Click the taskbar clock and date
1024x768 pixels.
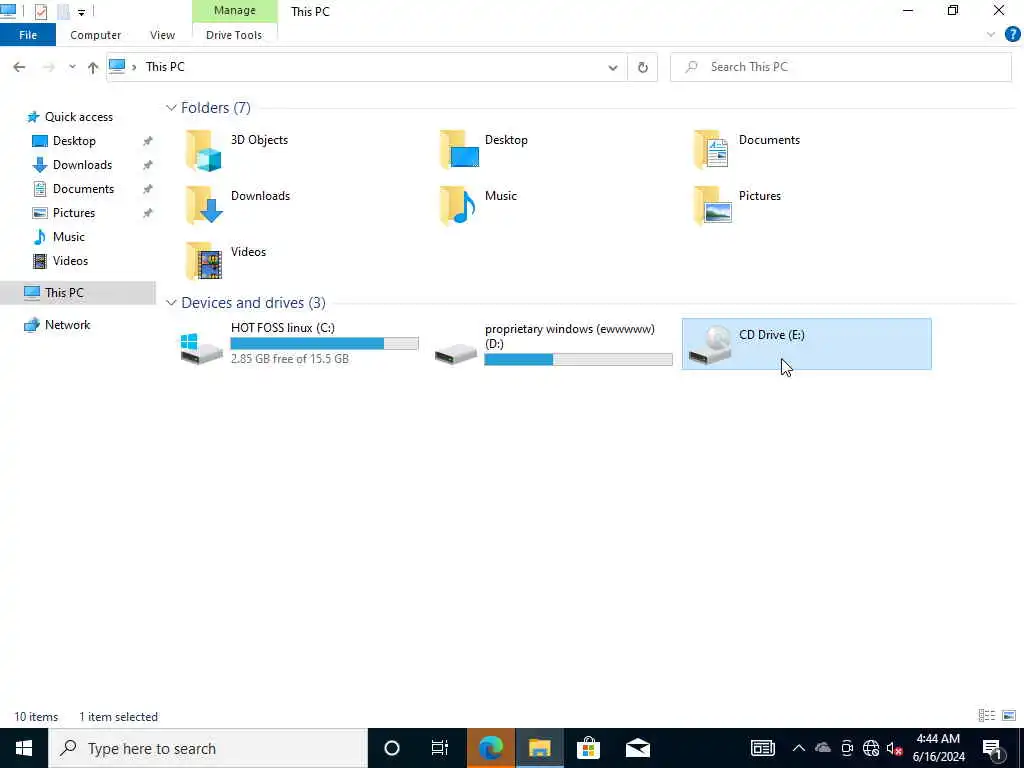coord(938,748)
